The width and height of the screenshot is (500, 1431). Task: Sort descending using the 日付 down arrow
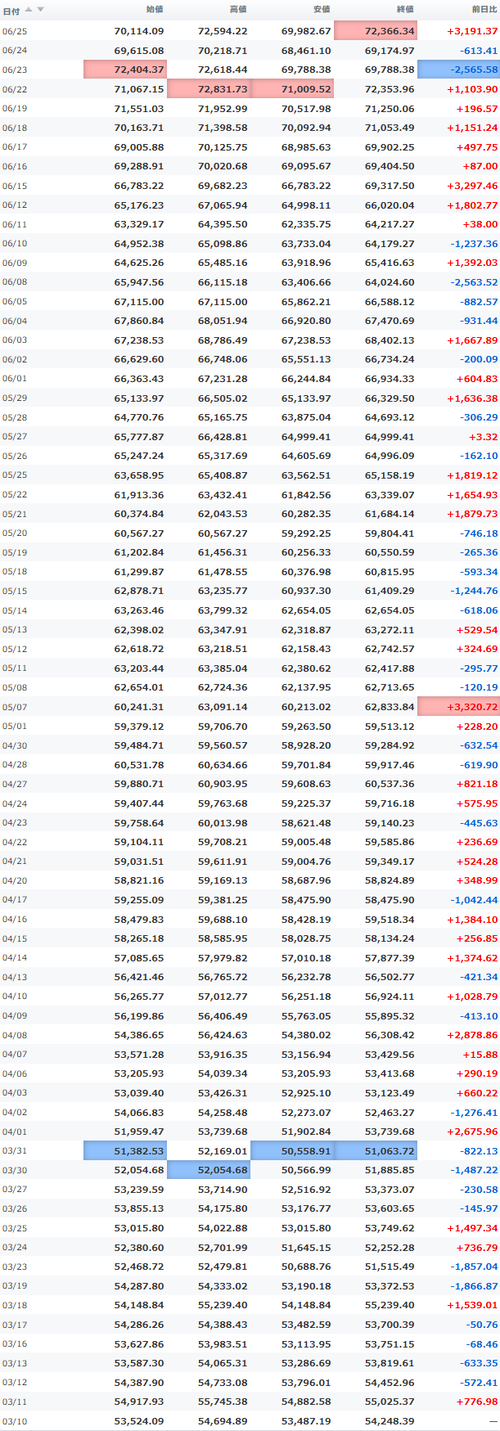40,9
